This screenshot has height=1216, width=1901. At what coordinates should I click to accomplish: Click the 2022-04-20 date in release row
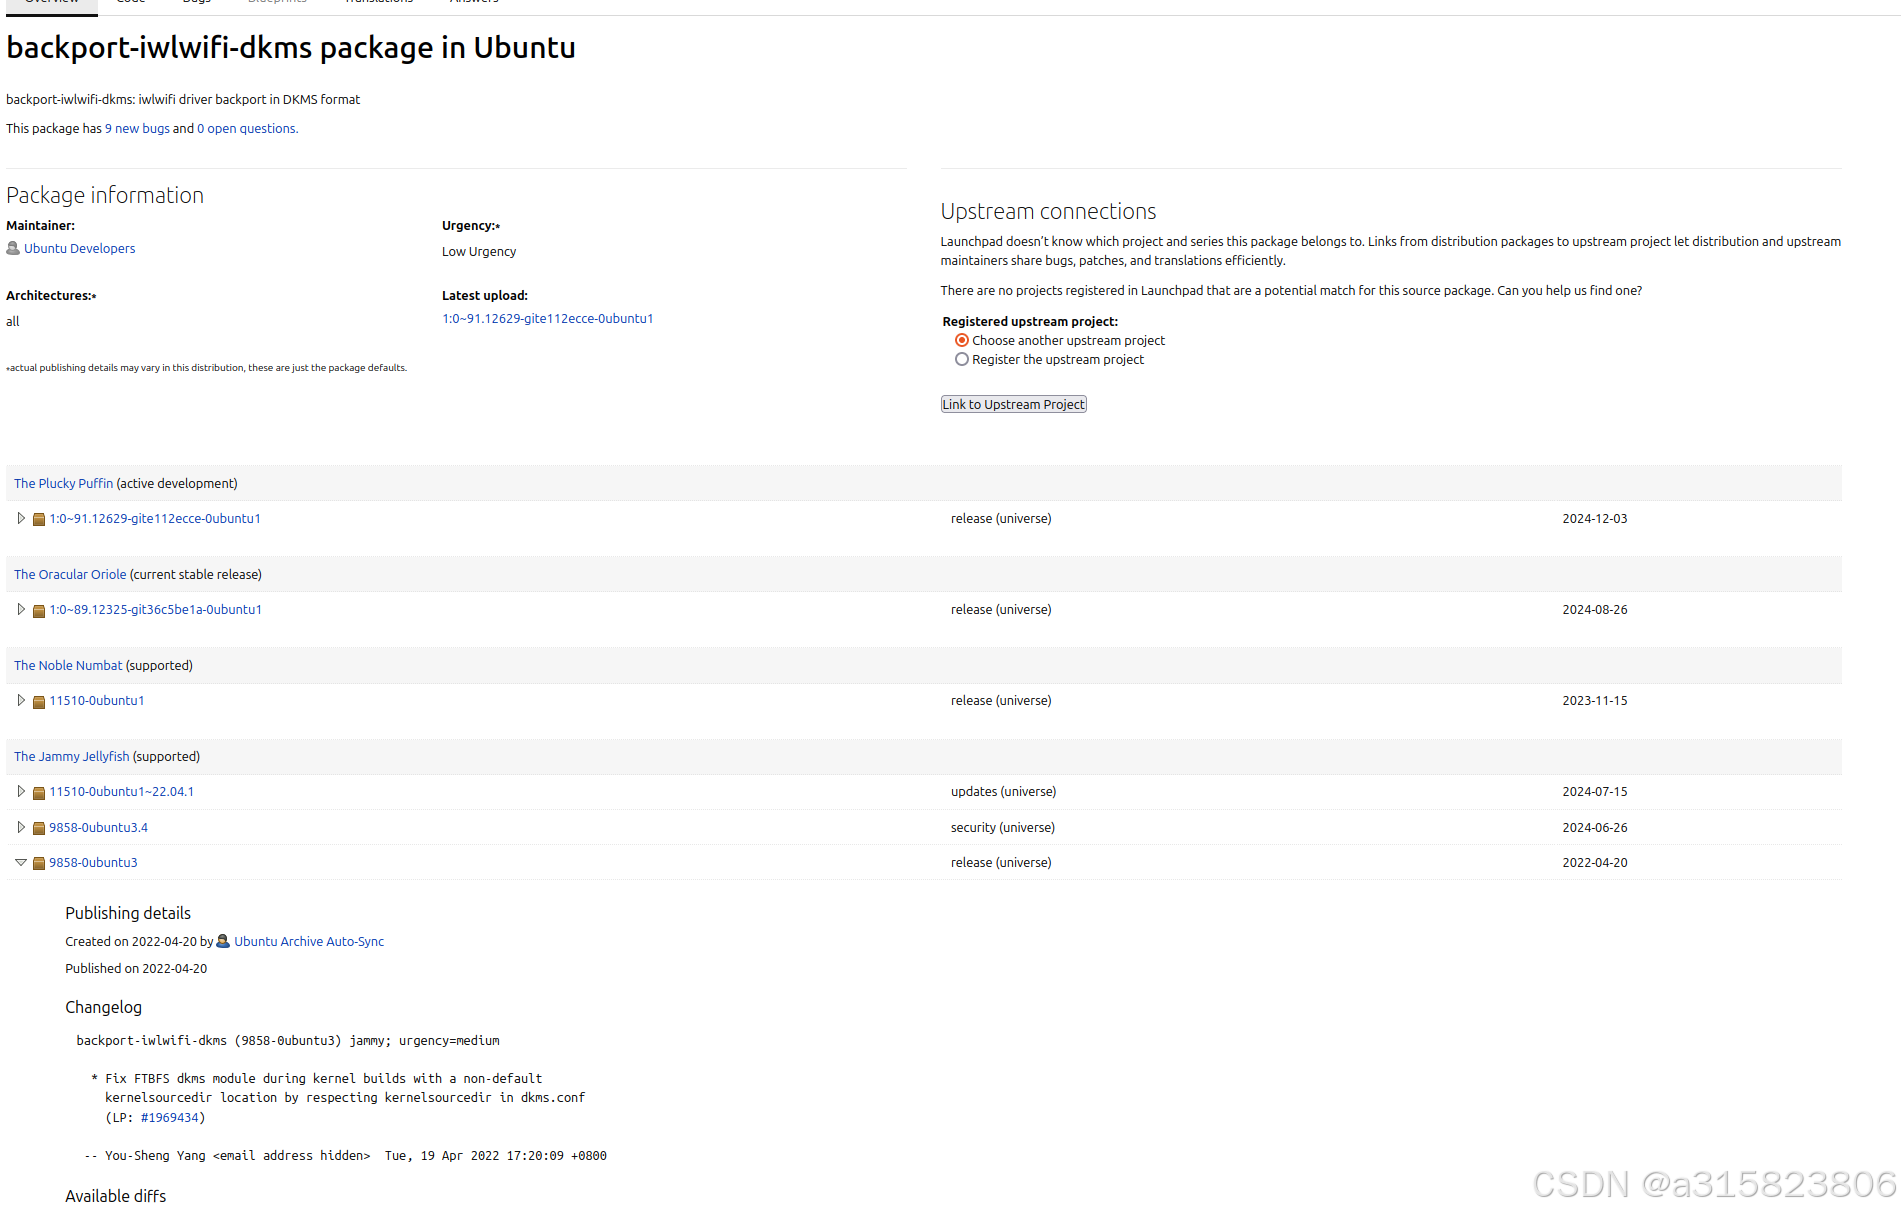coord(1594,862)
